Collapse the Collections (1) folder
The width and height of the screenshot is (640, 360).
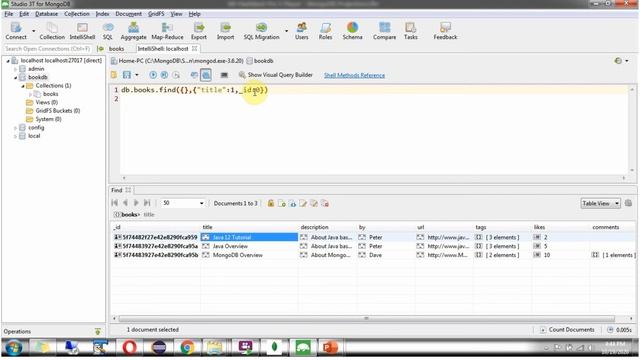point(23,86)
